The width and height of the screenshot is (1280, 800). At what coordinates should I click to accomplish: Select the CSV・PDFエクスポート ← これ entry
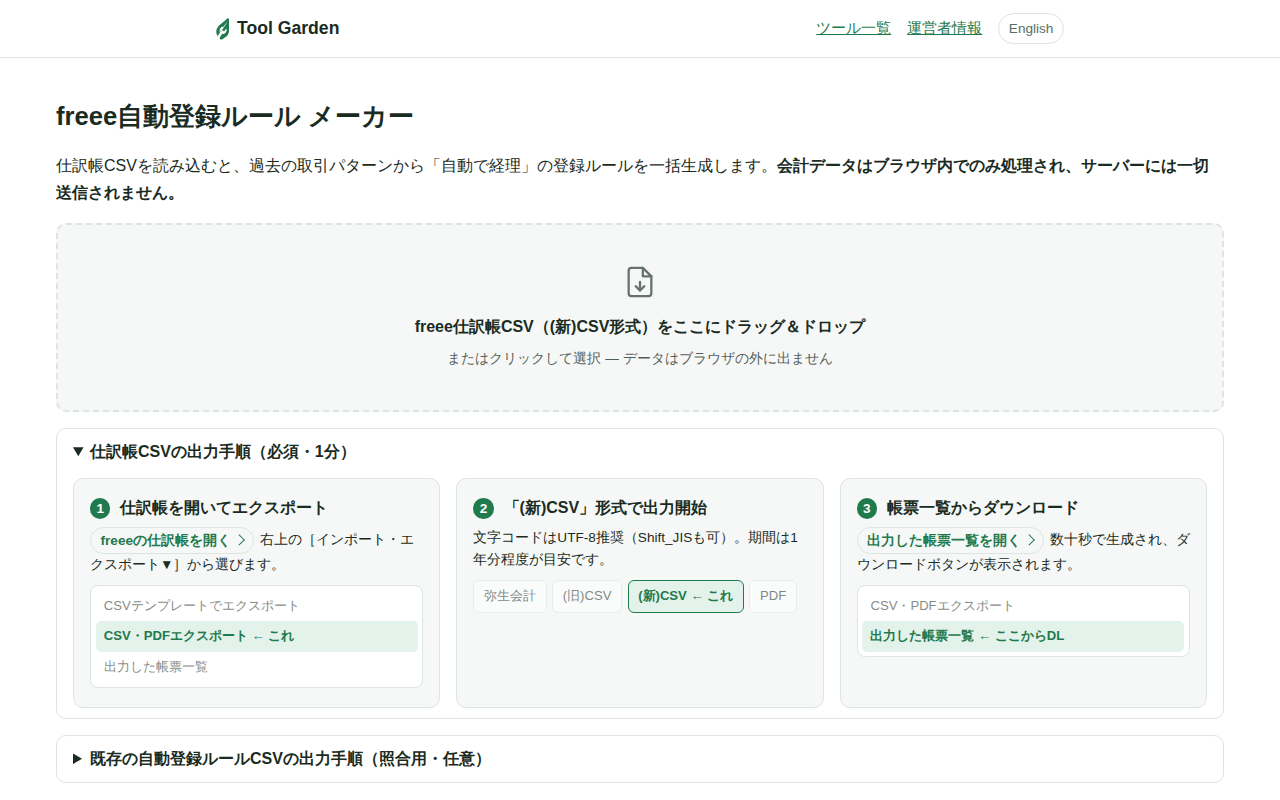(257, 636)
